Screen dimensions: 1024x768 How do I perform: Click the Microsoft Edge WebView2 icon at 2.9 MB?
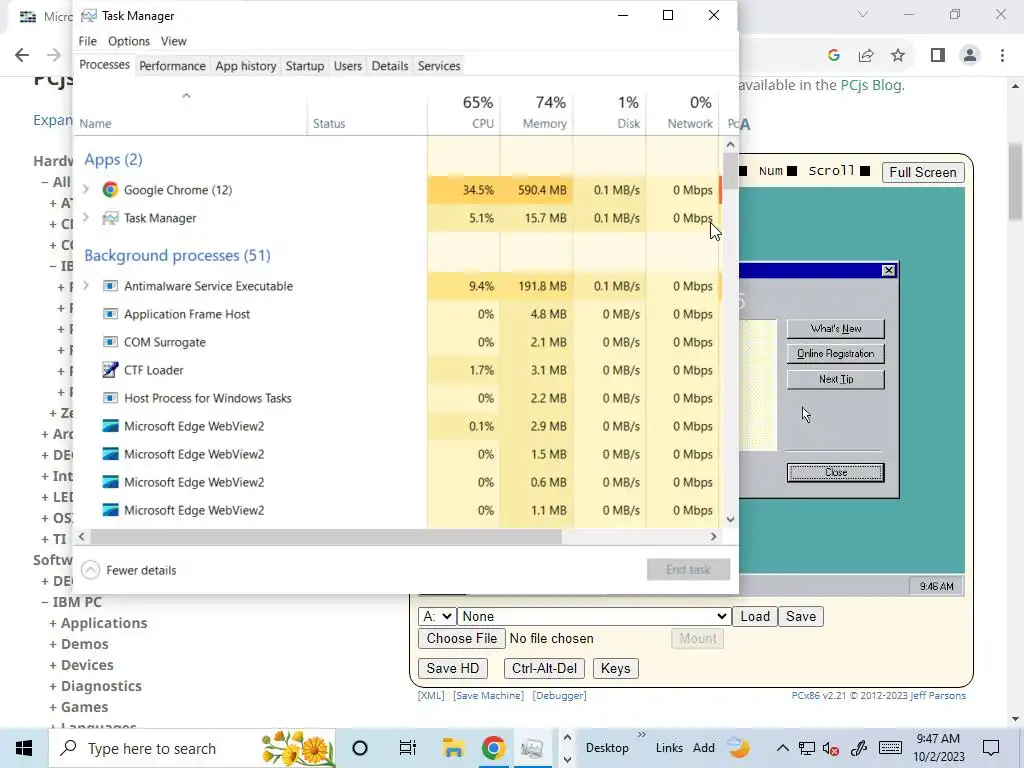110,426
